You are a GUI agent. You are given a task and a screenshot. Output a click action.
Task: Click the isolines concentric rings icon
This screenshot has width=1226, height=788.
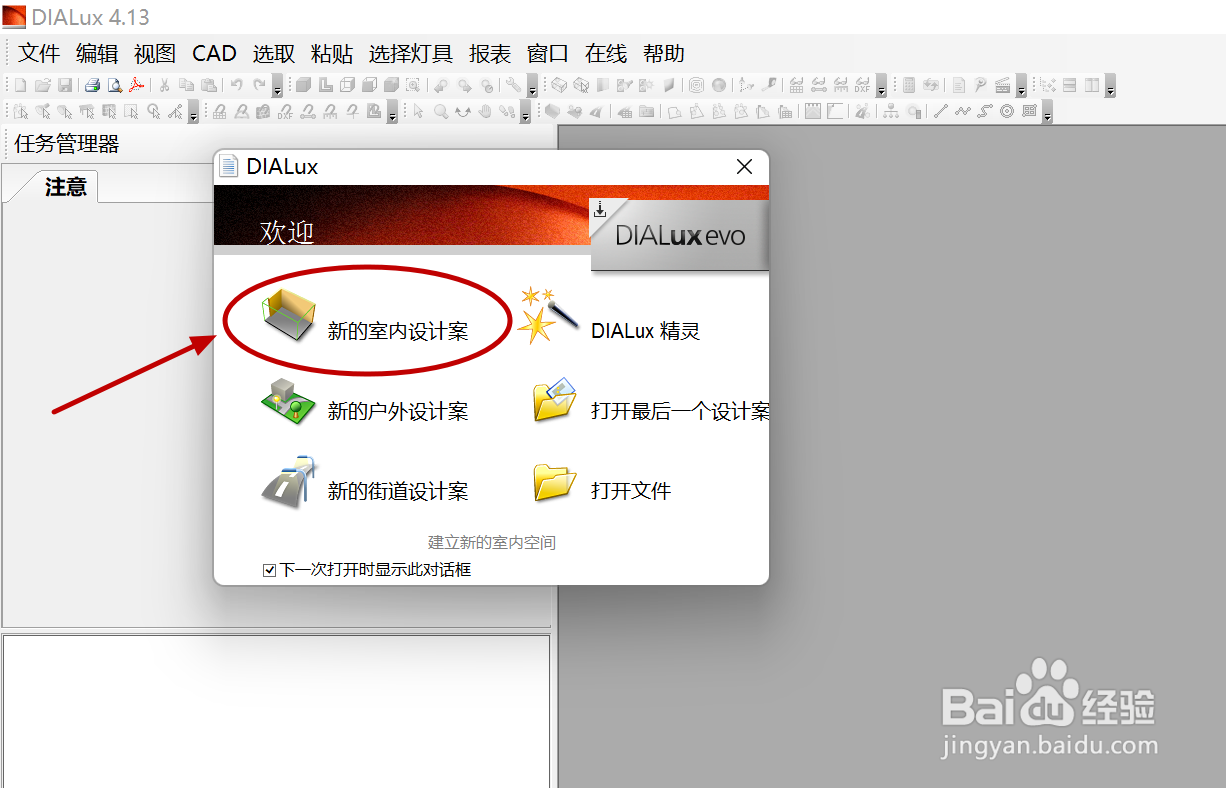pyautogui.click(x=696, y=86)
